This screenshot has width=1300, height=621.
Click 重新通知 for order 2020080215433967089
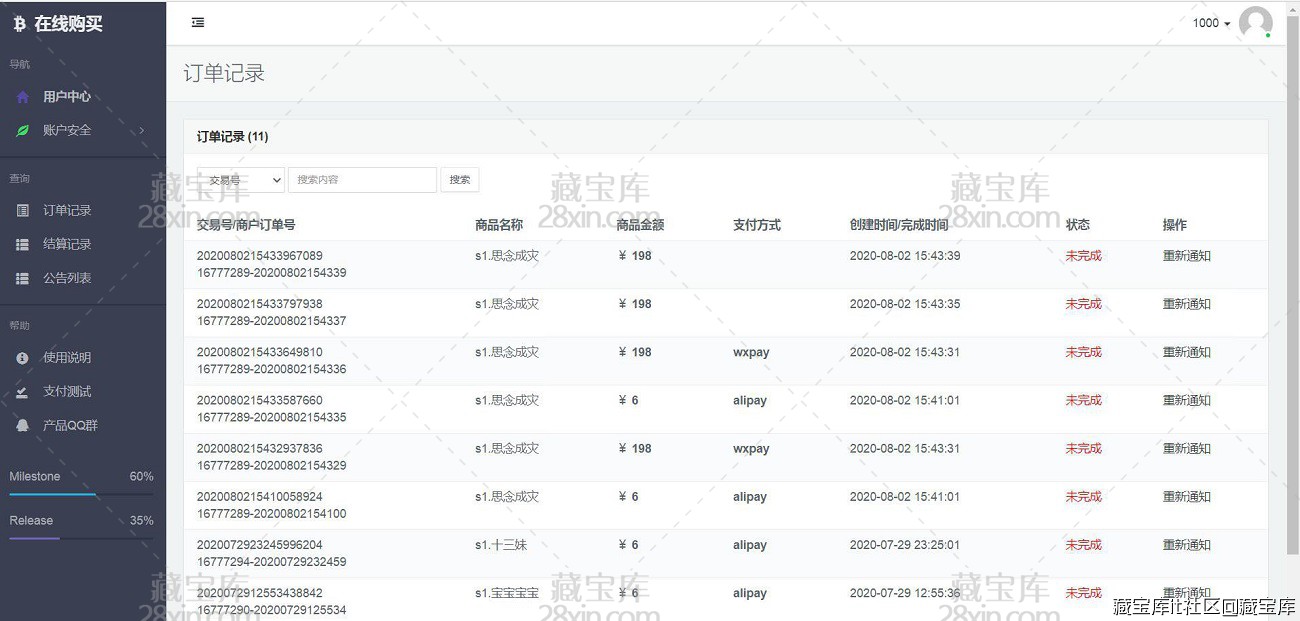(1186, 256)
